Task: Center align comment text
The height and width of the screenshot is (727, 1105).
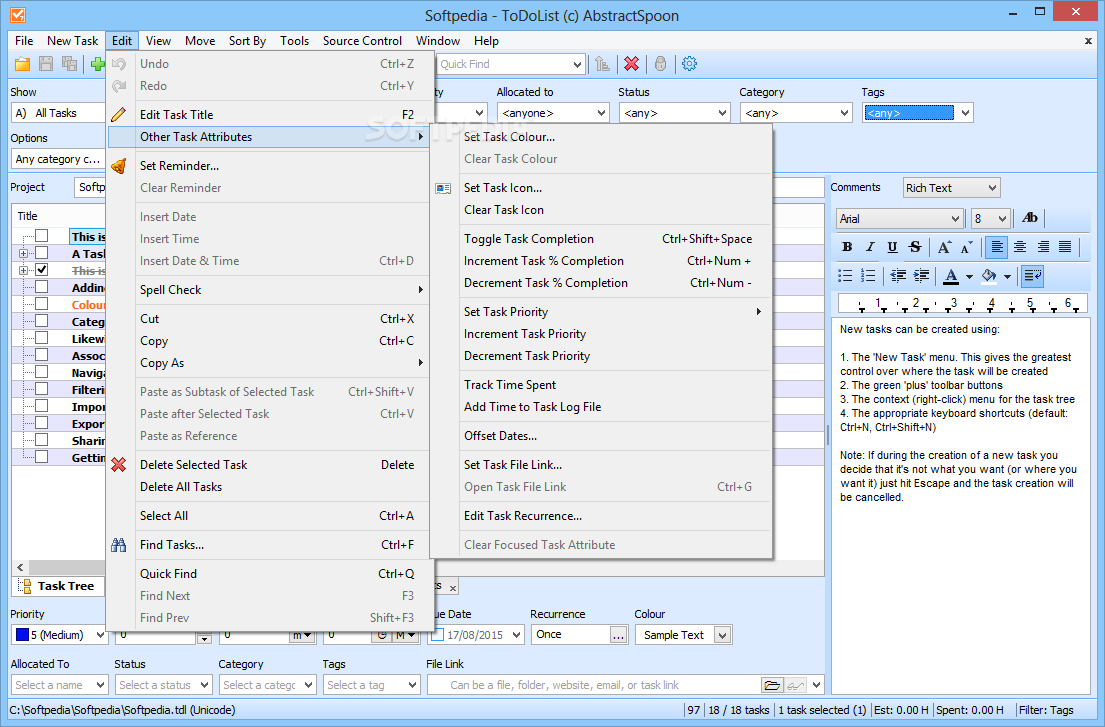Action: click(x=1020, y=247)
